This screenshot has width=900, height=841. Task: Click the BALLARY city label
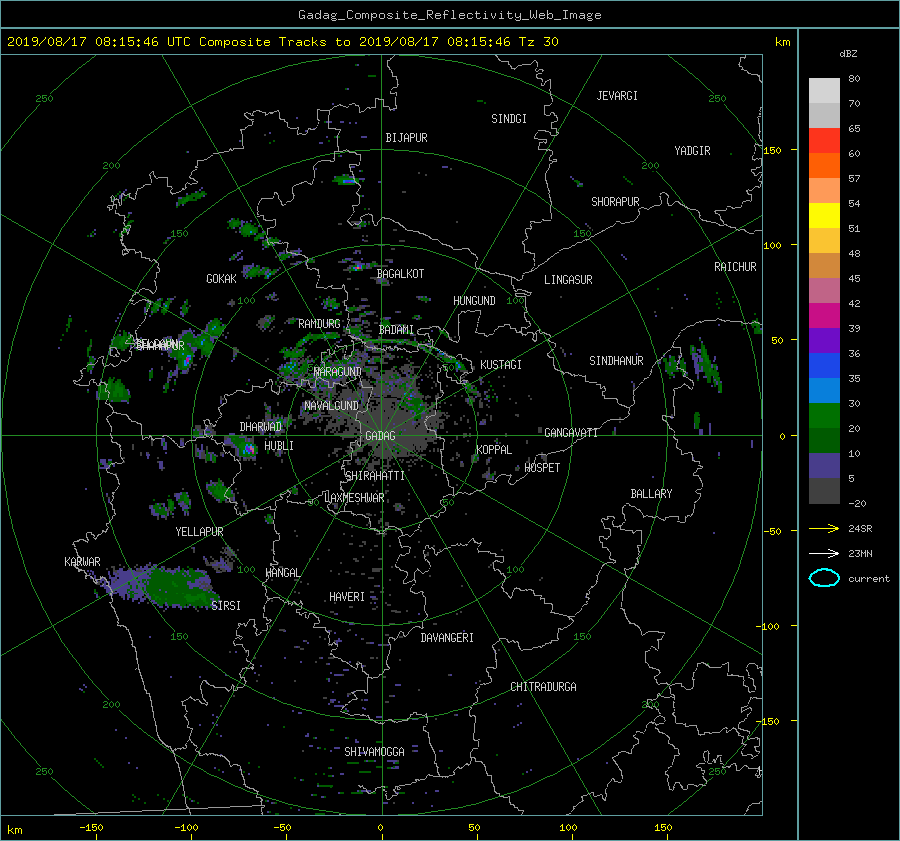651,494
